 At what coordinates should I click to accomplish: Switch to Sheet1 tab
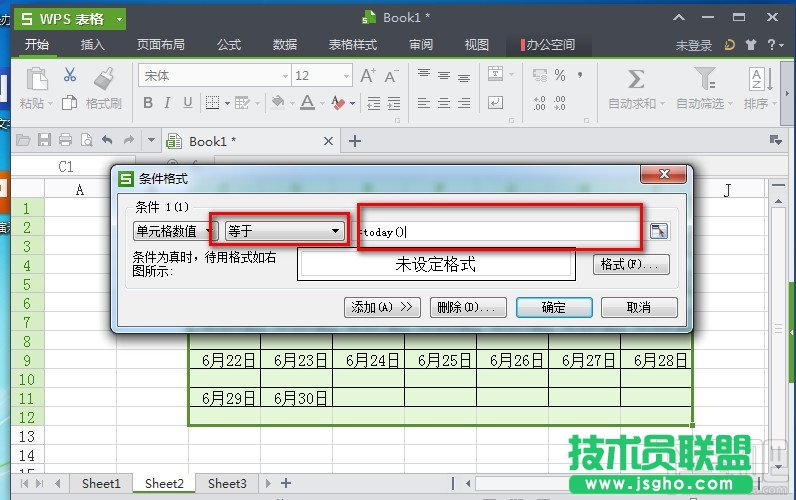101,483
